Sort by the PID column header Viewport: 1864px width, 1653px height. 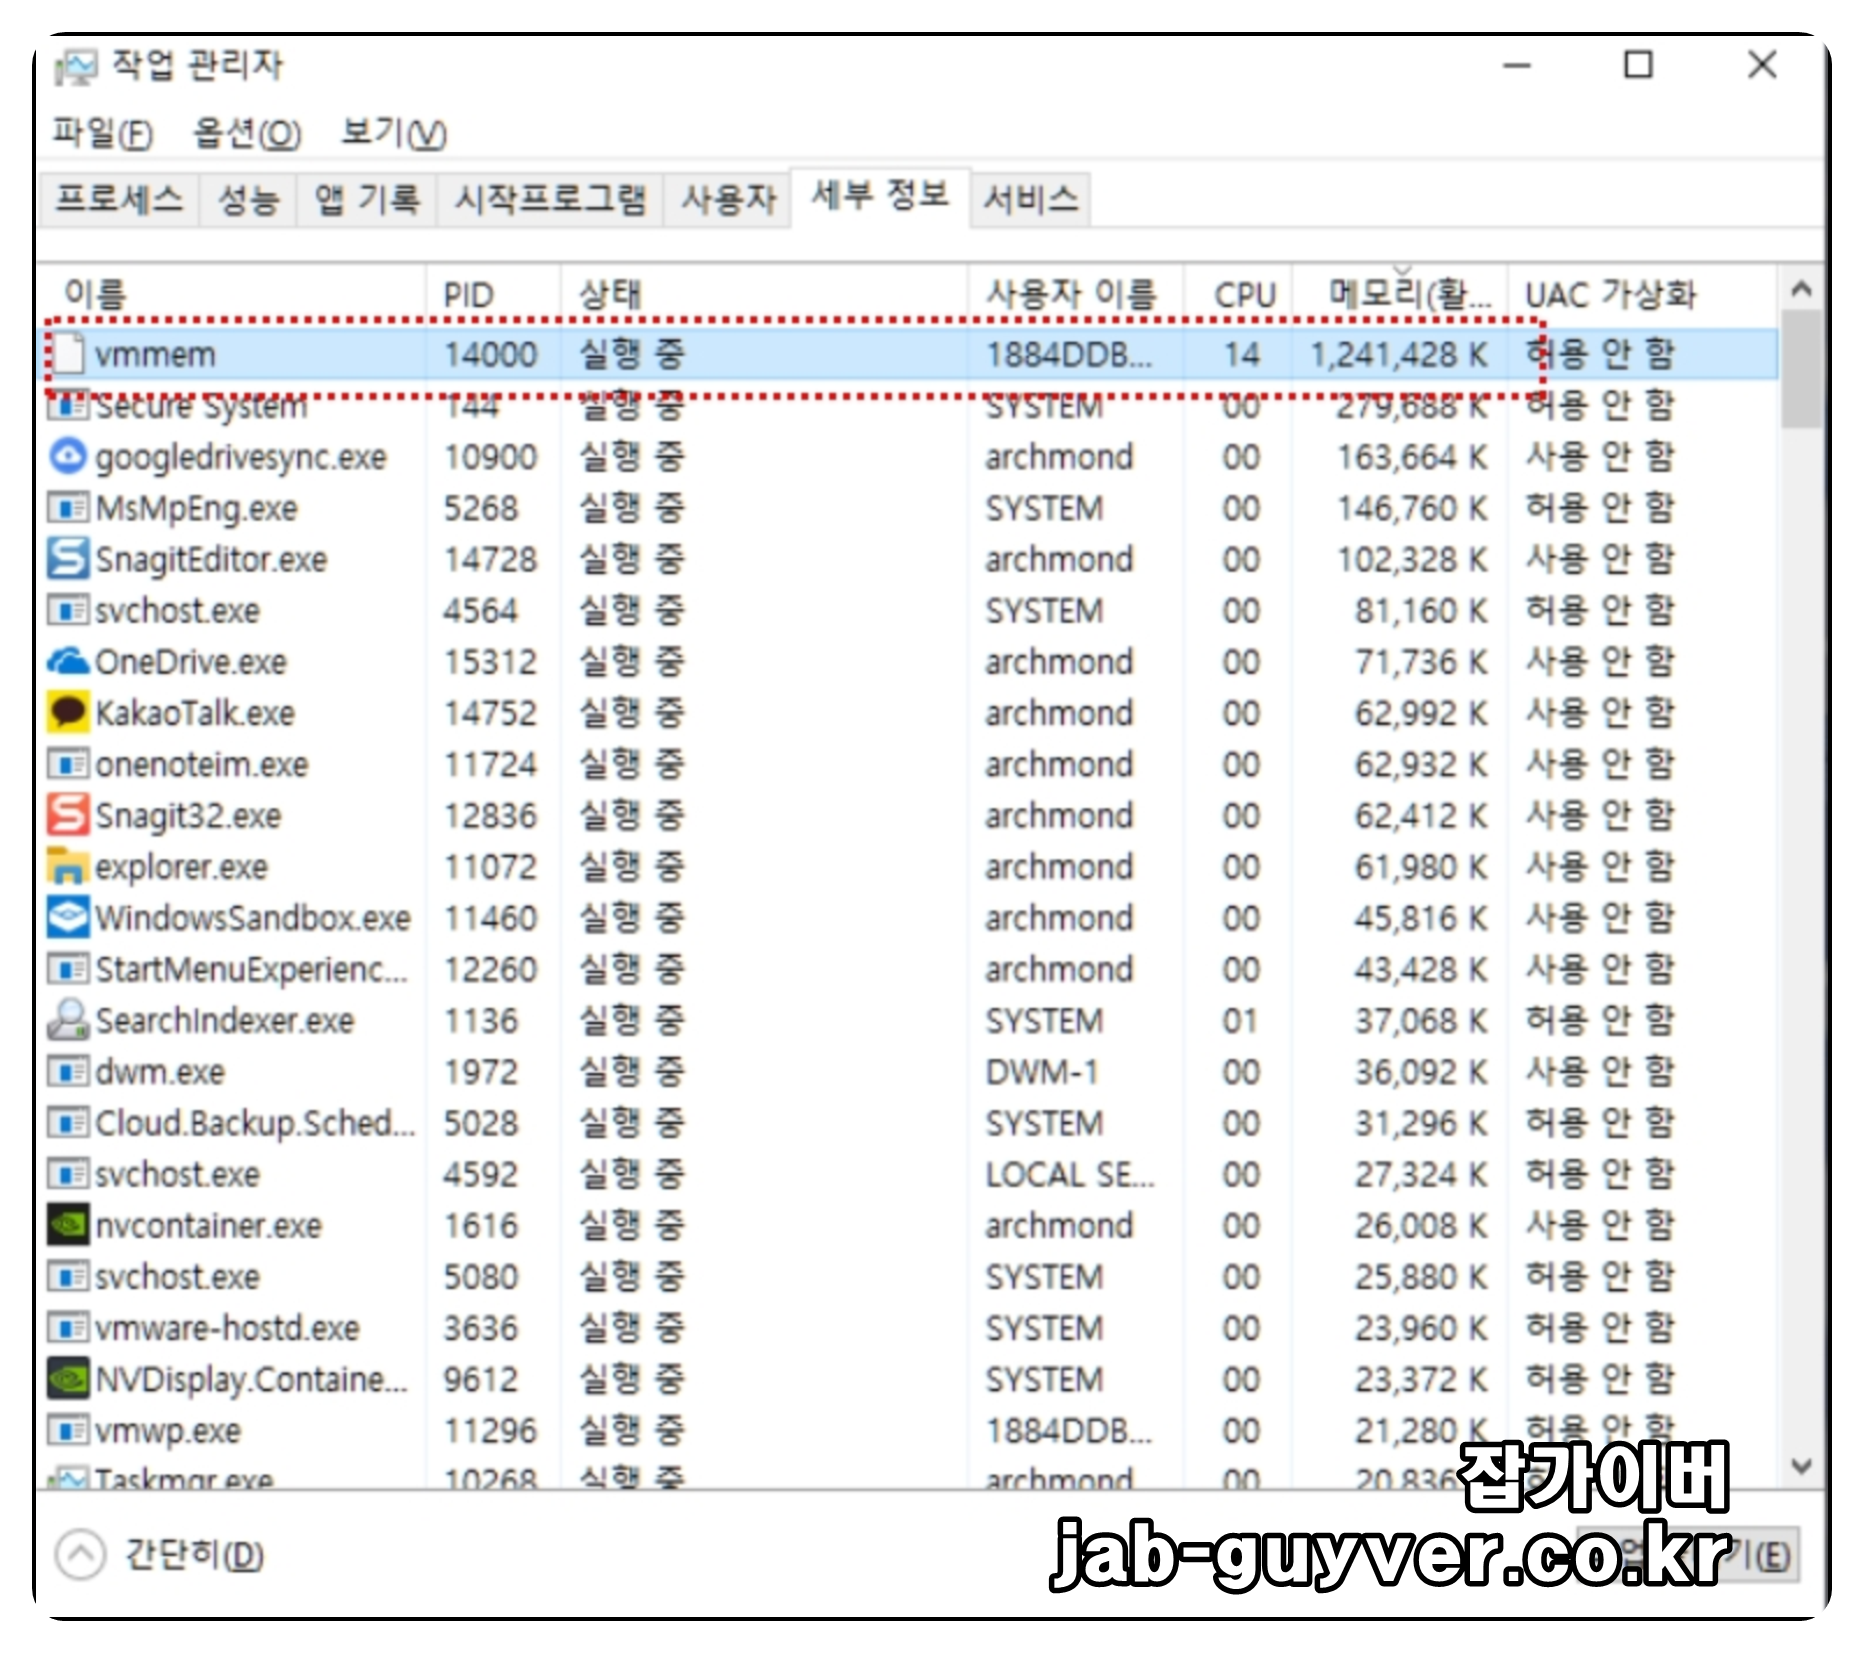493,294
